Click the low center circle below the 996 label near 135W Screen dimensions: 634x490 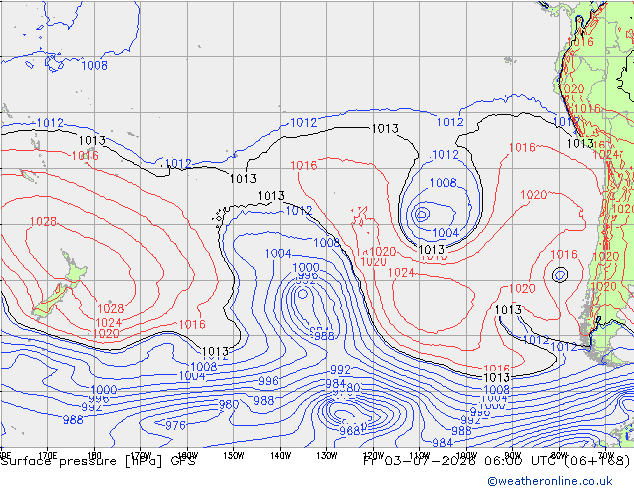tap(302, 294)
